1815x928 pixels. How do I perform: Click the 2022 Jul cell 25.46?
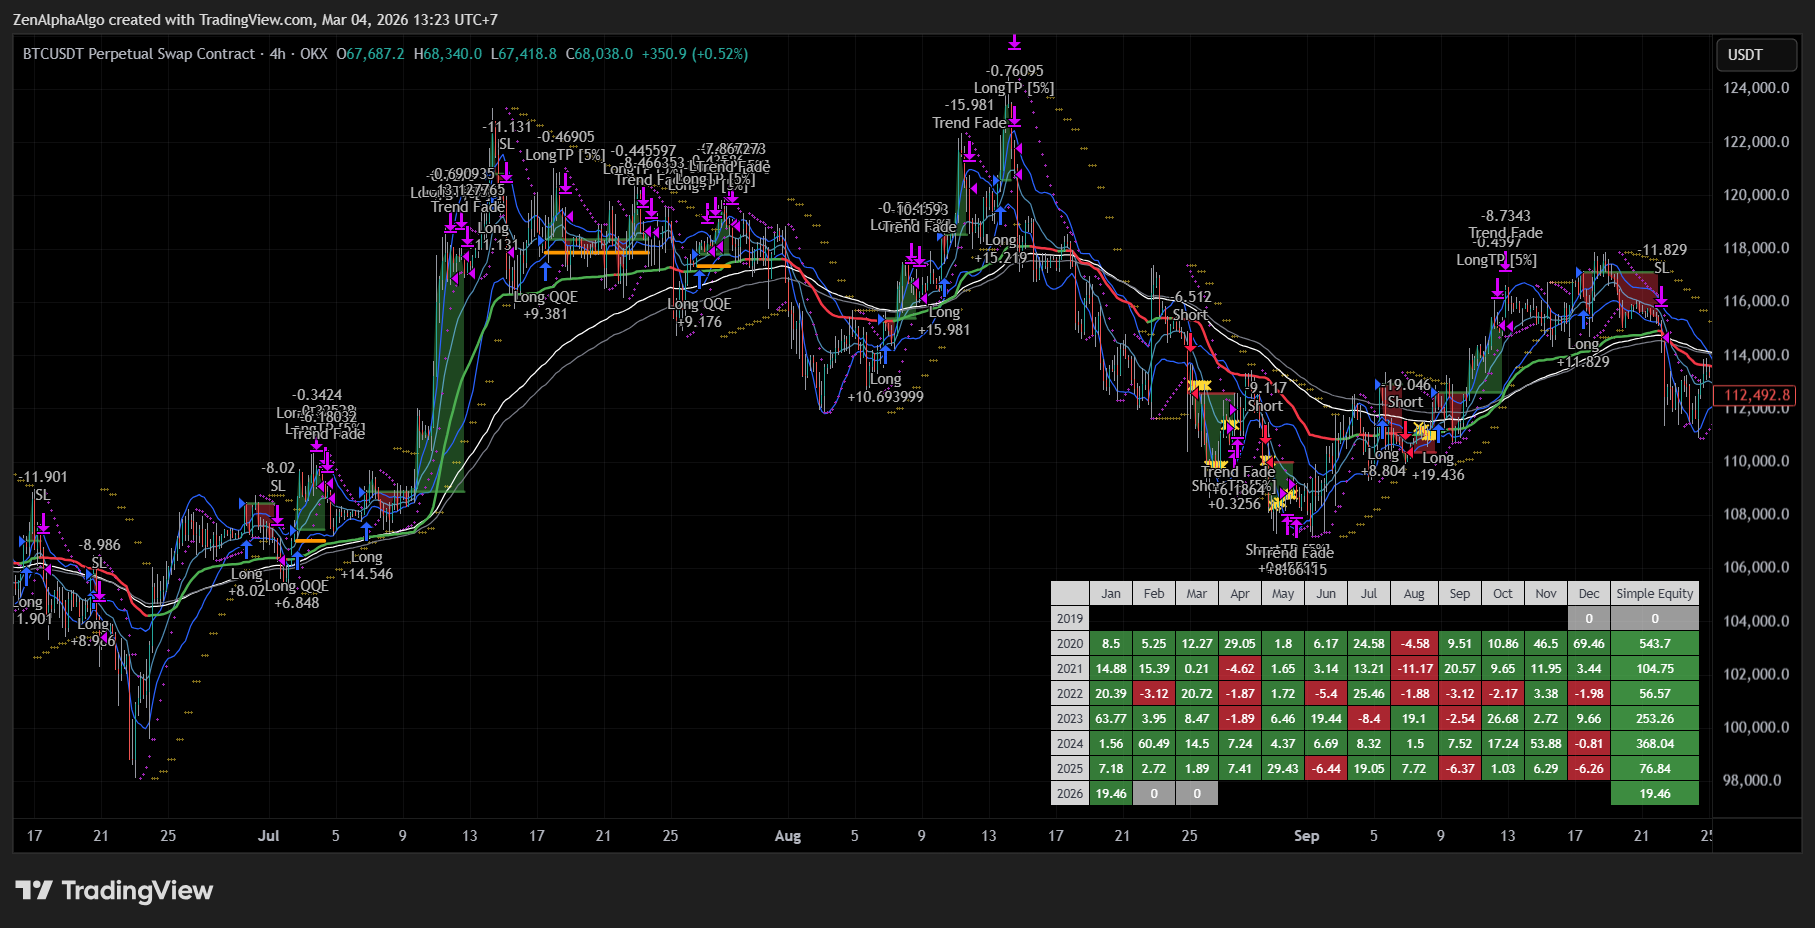click(x=1369, y=693)
